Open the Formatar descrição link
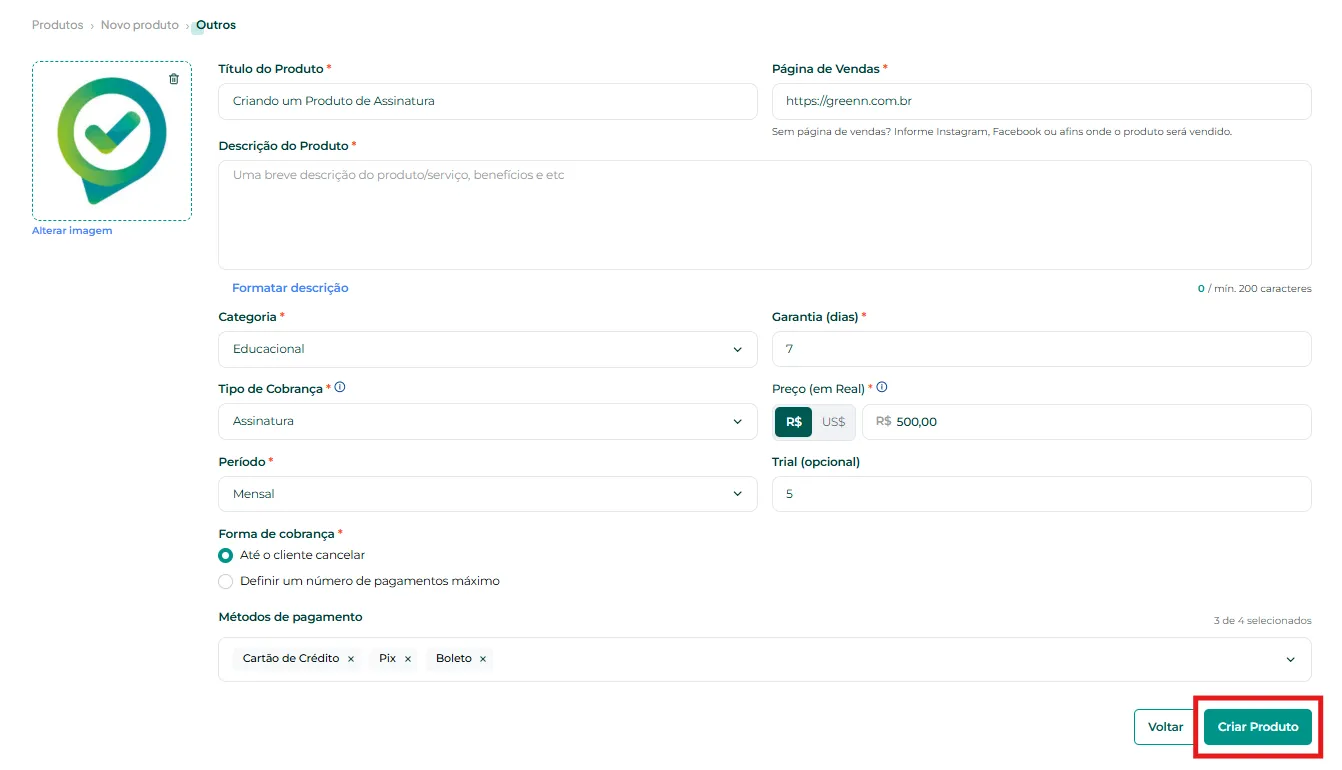This screenshot has width=1342, height=770. click(x=290, y=288)
